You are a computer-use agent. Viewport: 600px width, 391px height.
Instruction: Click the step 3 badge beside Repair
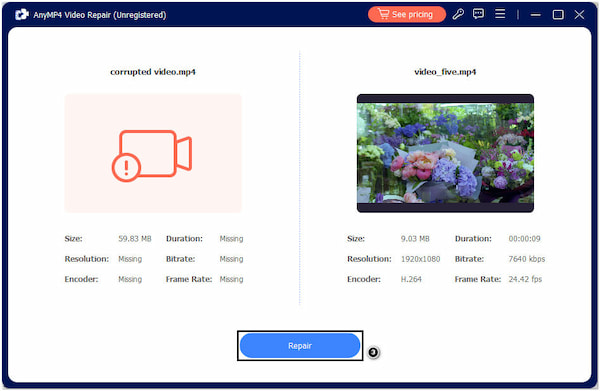point(373,352)
